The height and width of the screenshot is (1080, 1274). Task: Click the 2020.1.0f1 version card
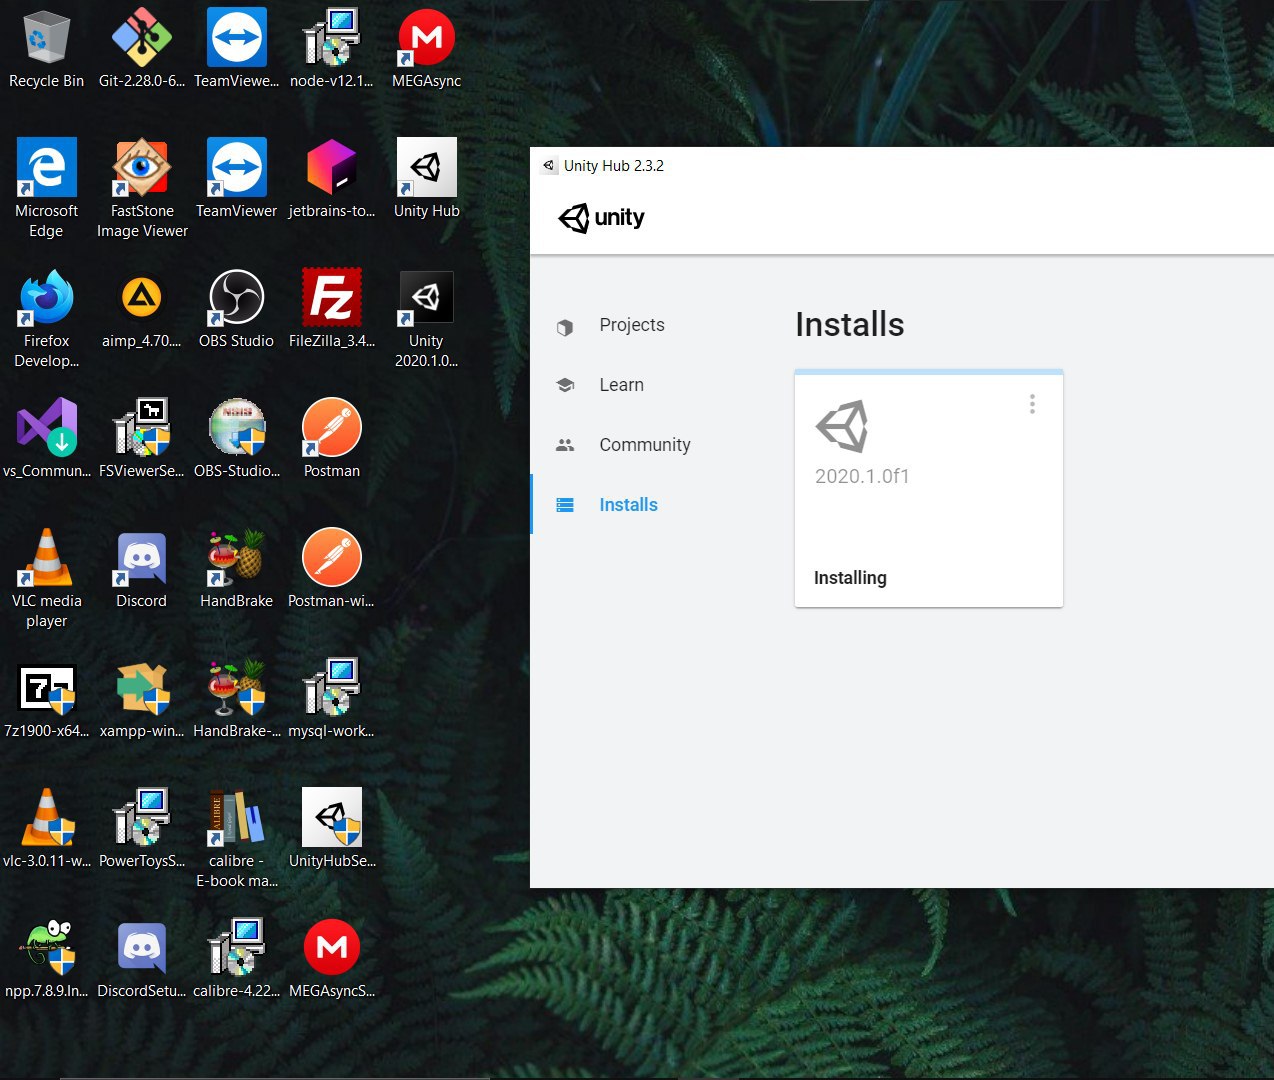(x=928, y=488)
